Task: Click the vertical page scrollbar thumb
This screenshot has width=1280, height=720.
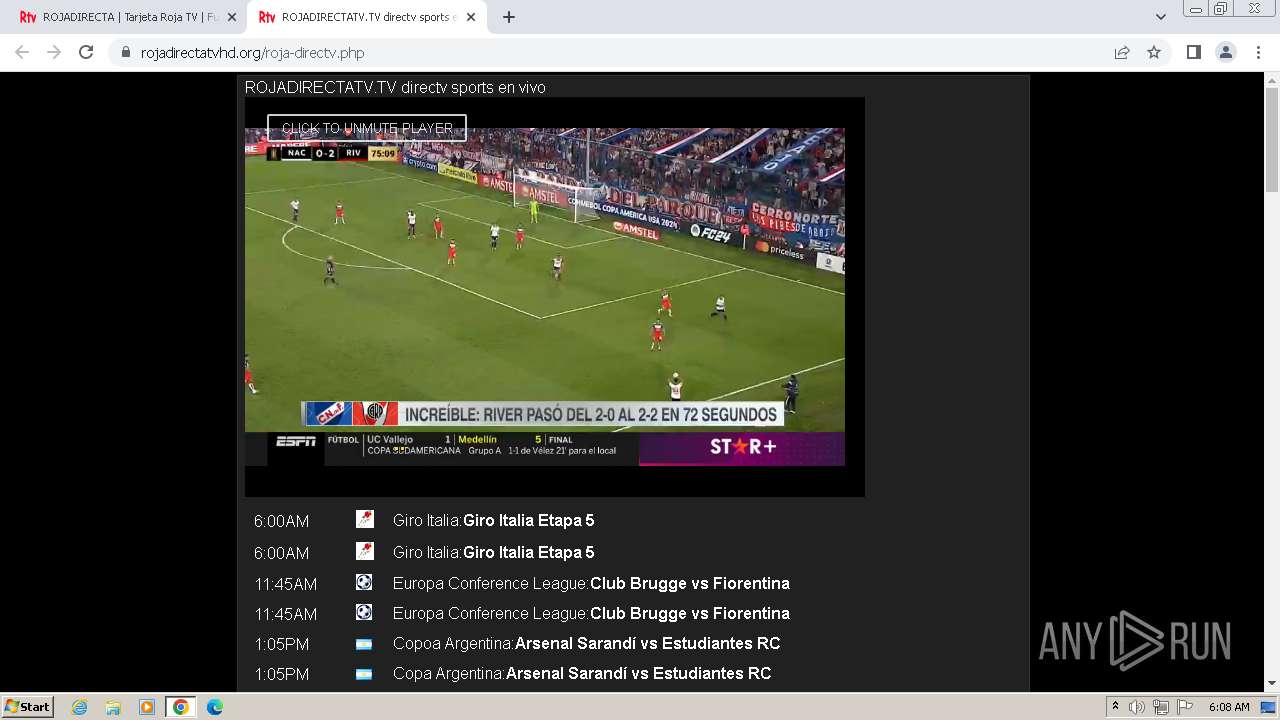Action: tap(1272, 140)
